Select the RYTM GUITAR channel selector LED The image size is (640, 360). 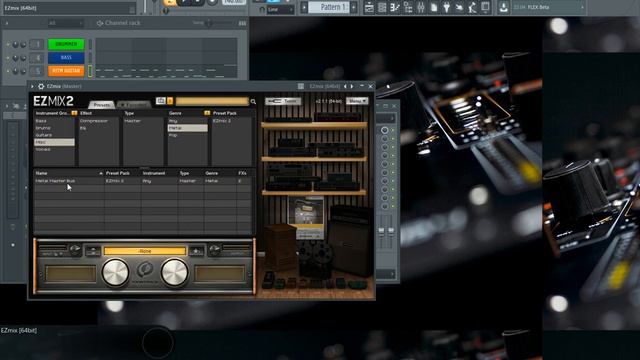90,71
